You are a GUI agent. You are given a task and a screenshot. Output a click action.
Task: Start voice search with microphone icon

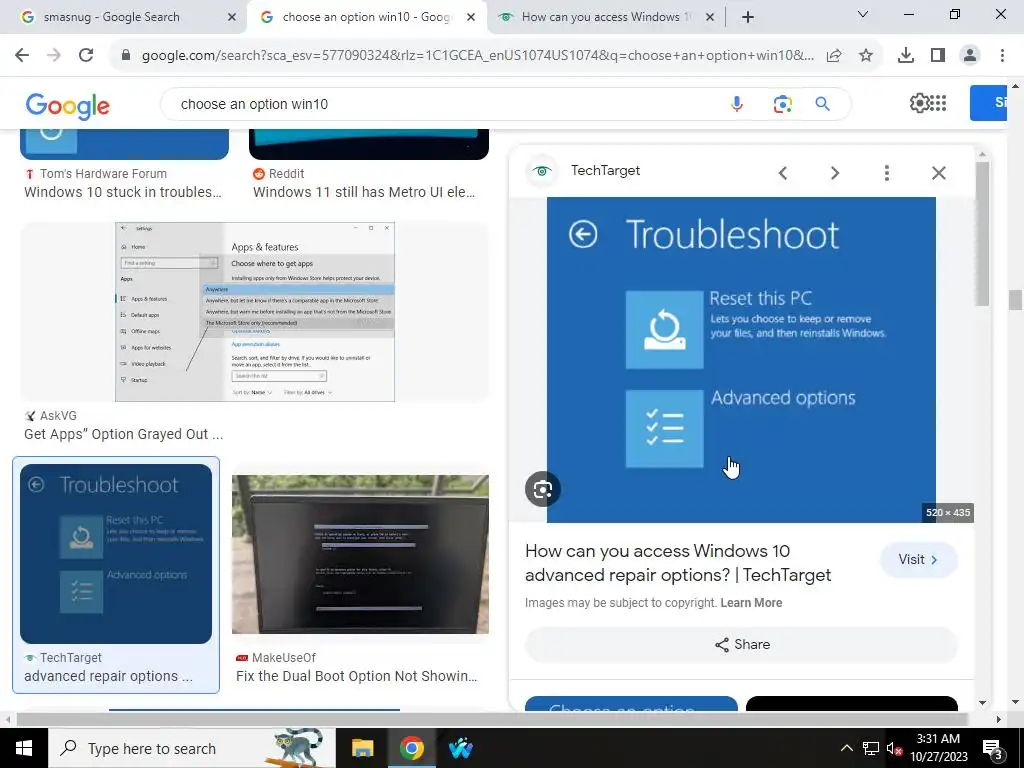[x=737, y=104]
